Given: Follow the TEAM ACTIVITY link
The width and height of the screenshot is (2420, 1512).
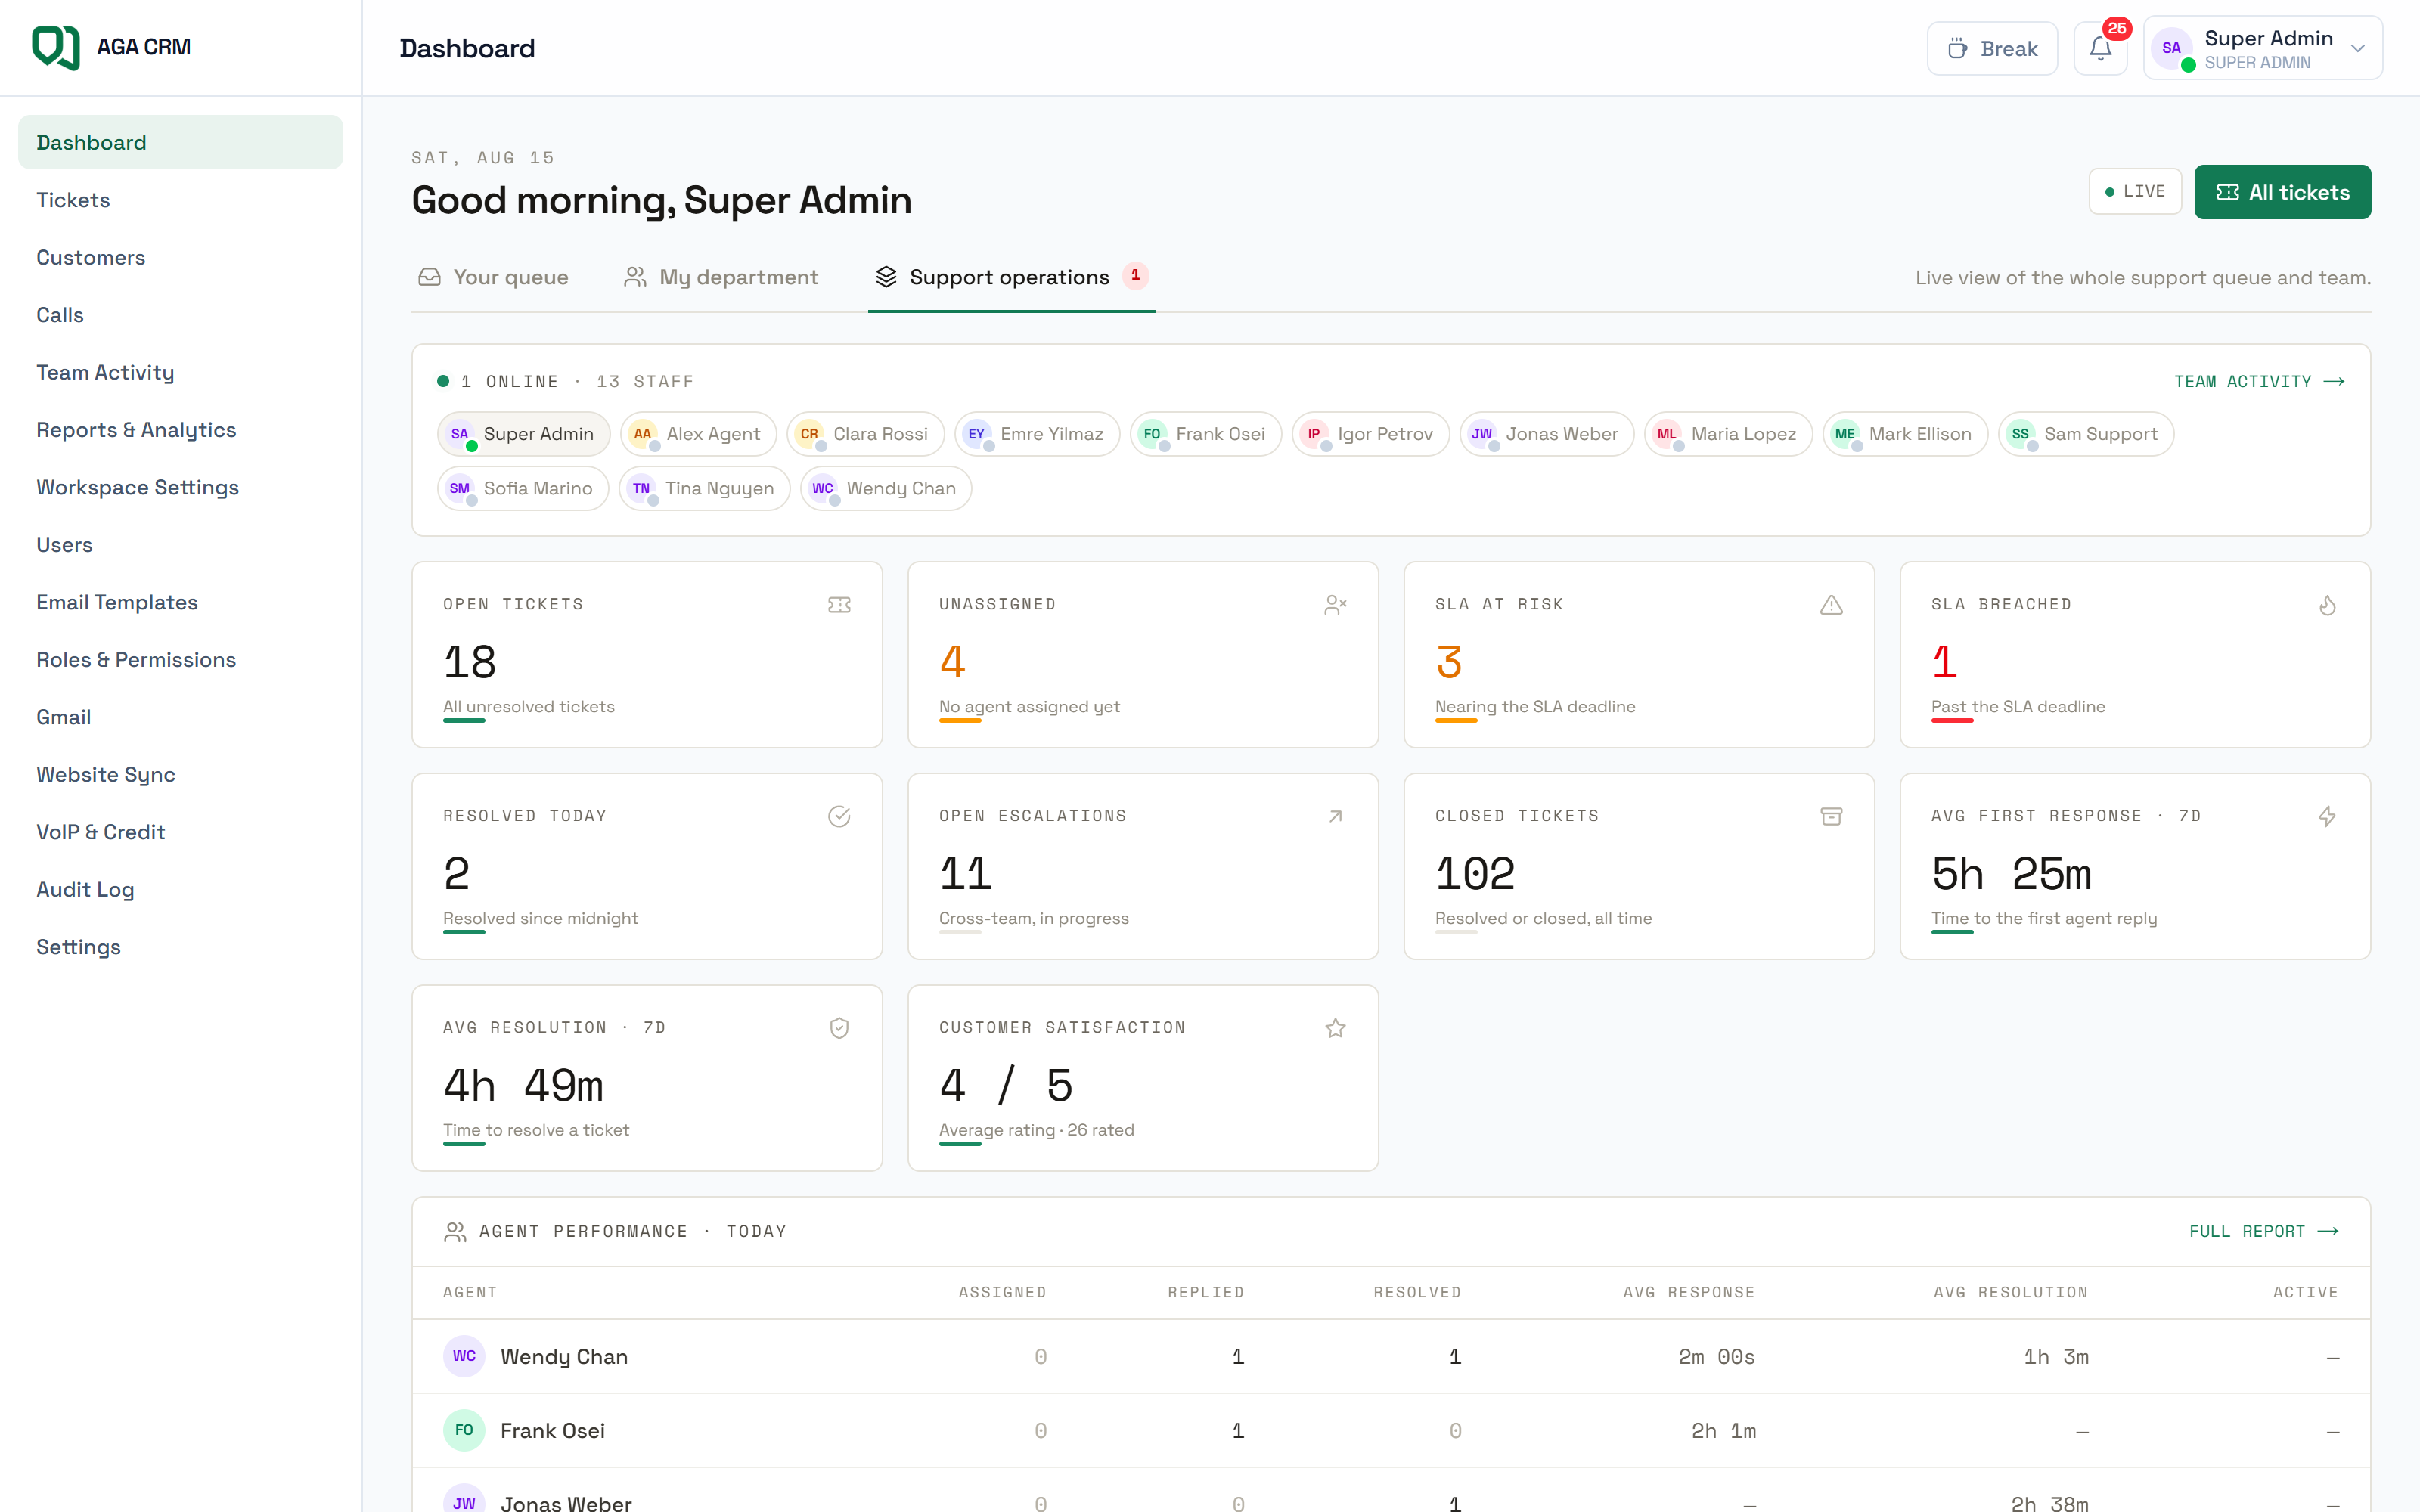Looking at the screenshot, I should click(x=2259, y=381).
